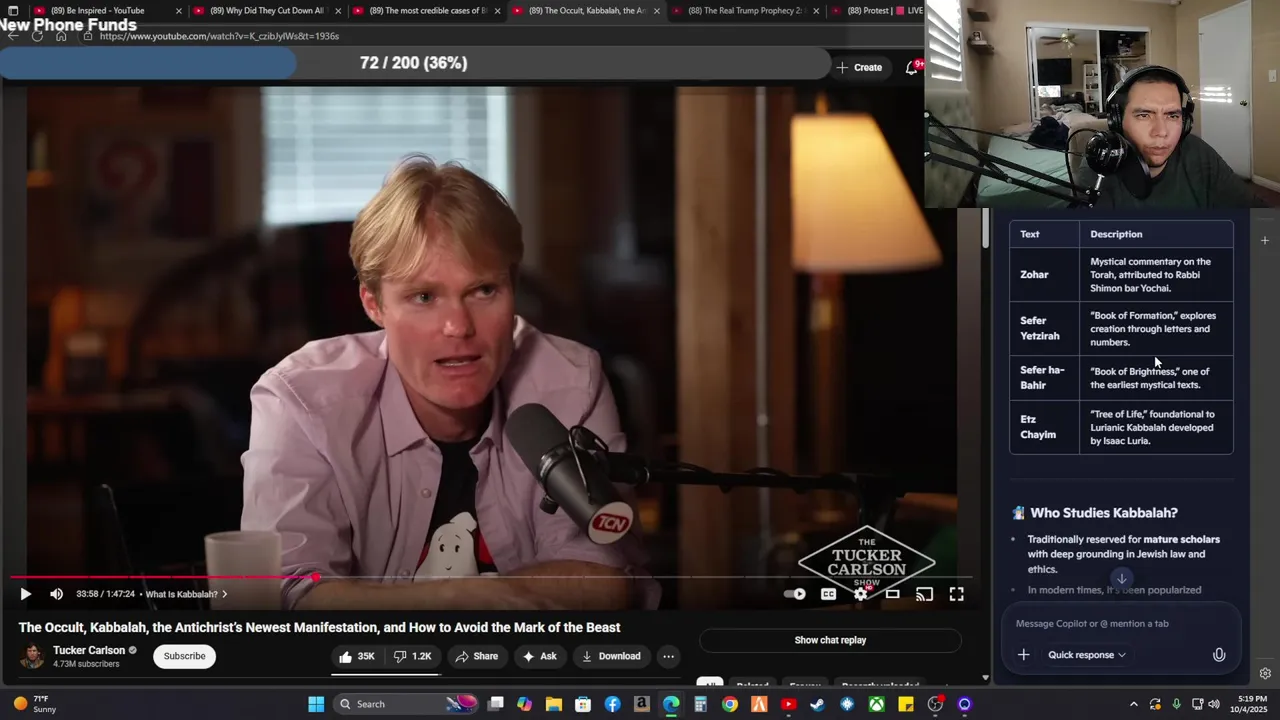Image resolution: width=1280 pixels, height=720 pixels.
Task: Launch Microsoft Store from taskbar
Action: (x=583, y=704)
